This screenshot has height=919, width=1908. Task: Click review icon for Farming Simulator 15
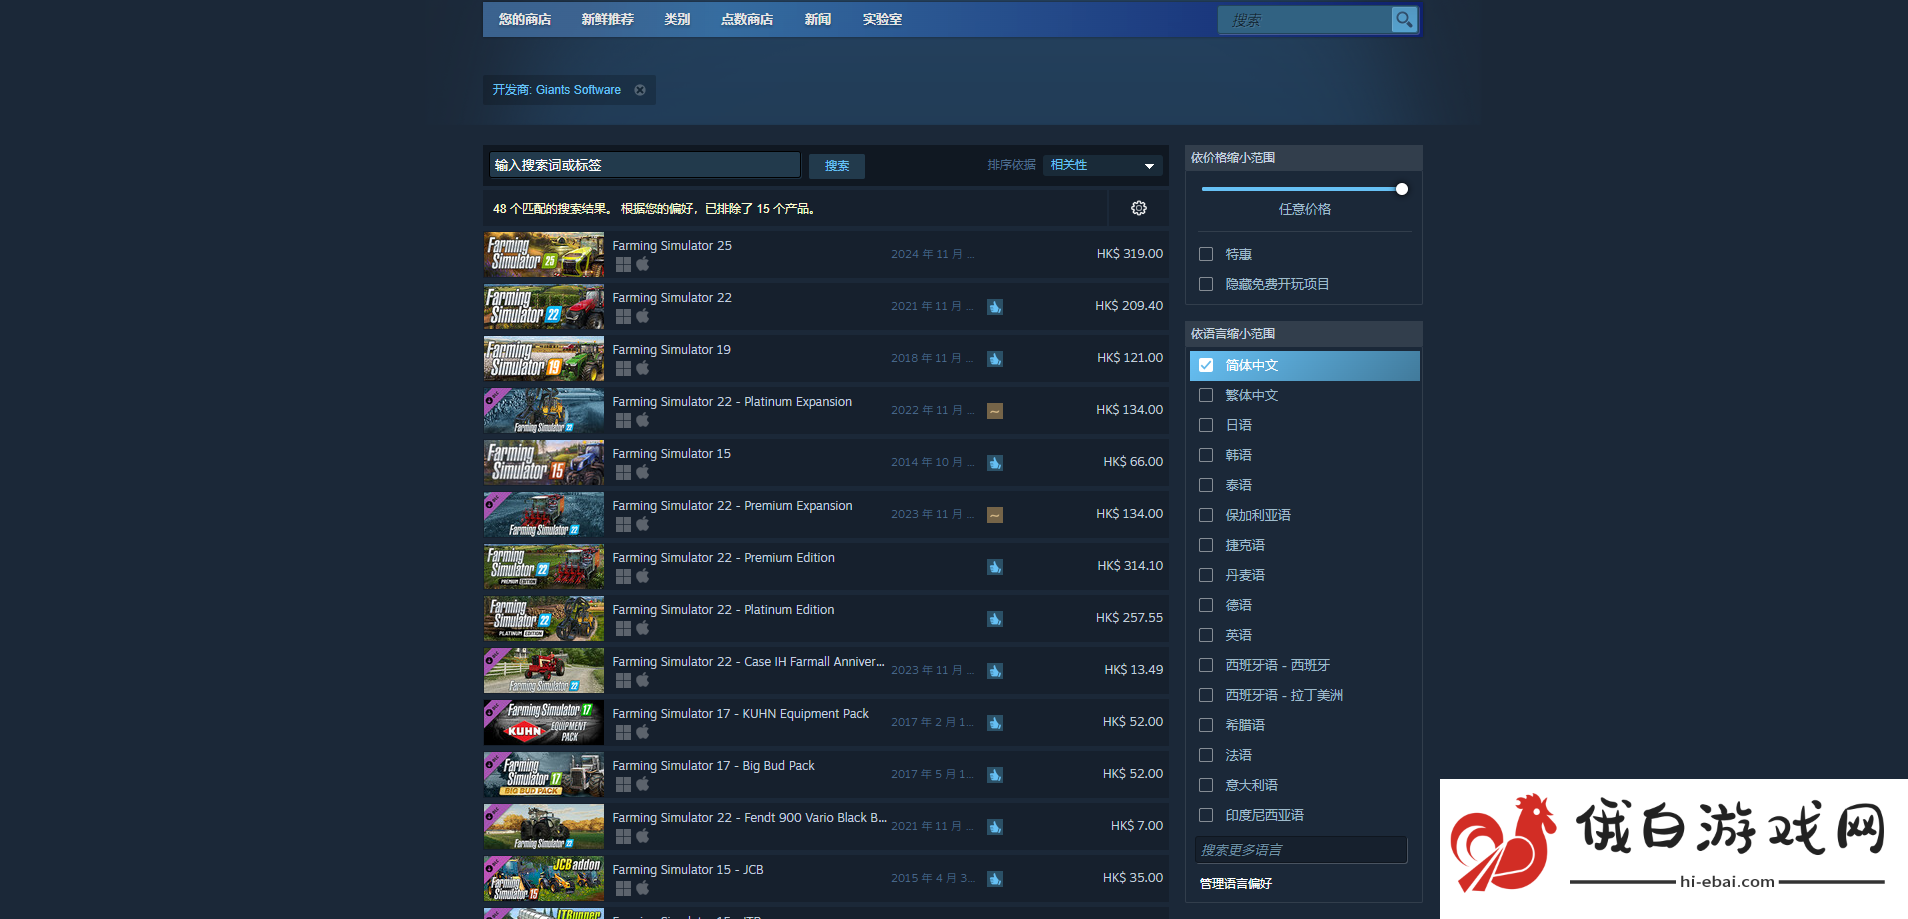[x=995, y=463]
